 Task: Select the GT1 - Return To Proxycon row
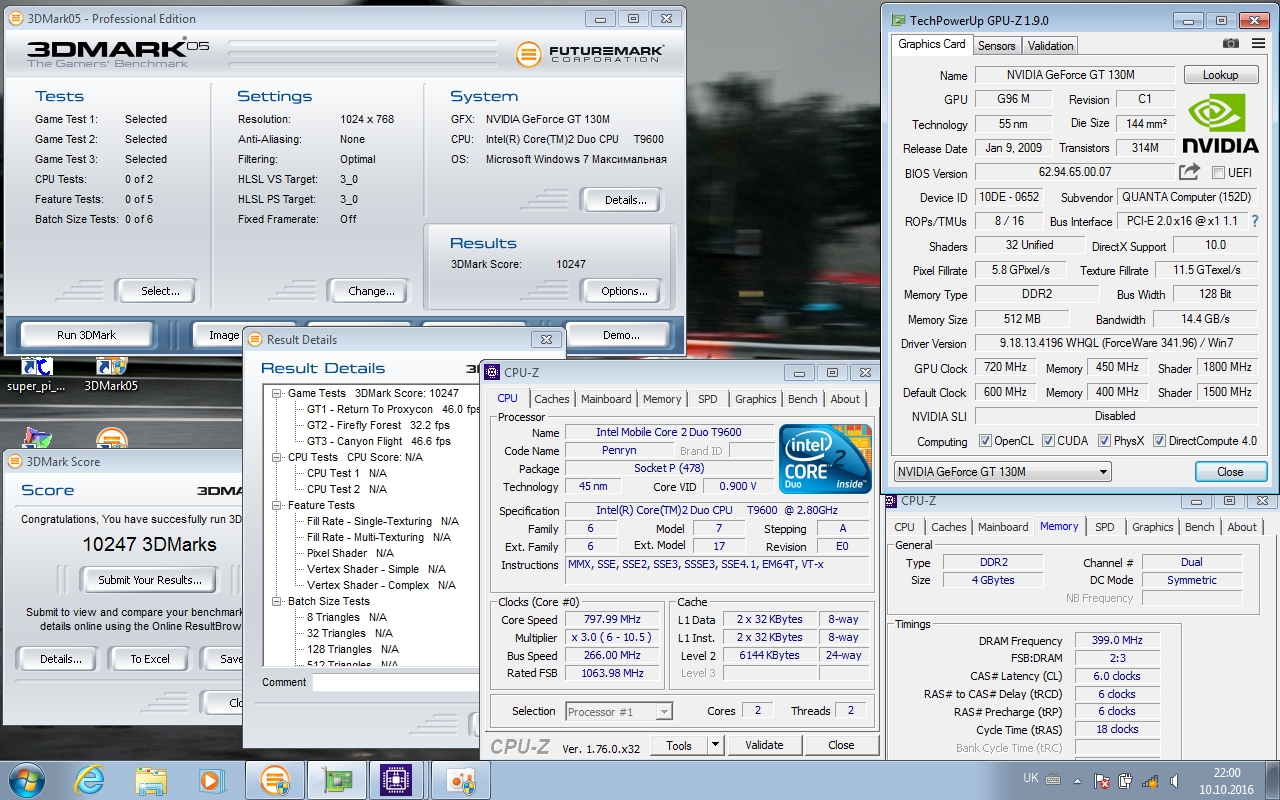(394, 409)
